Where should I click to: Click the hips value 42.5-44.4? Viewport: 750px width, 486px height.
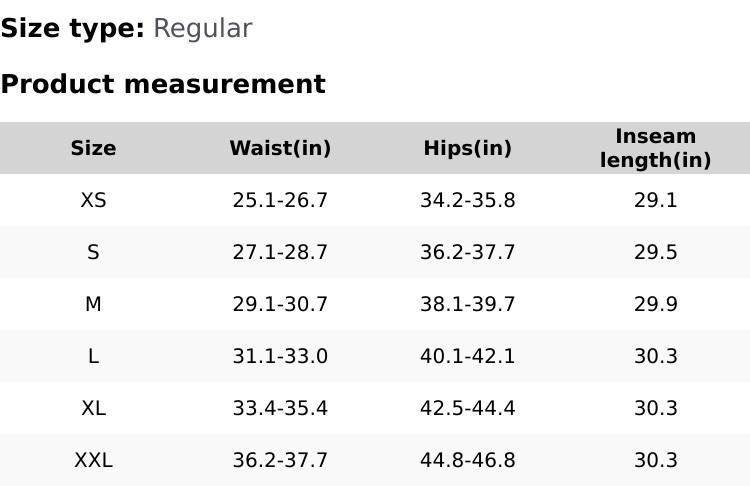click(467, 408)
